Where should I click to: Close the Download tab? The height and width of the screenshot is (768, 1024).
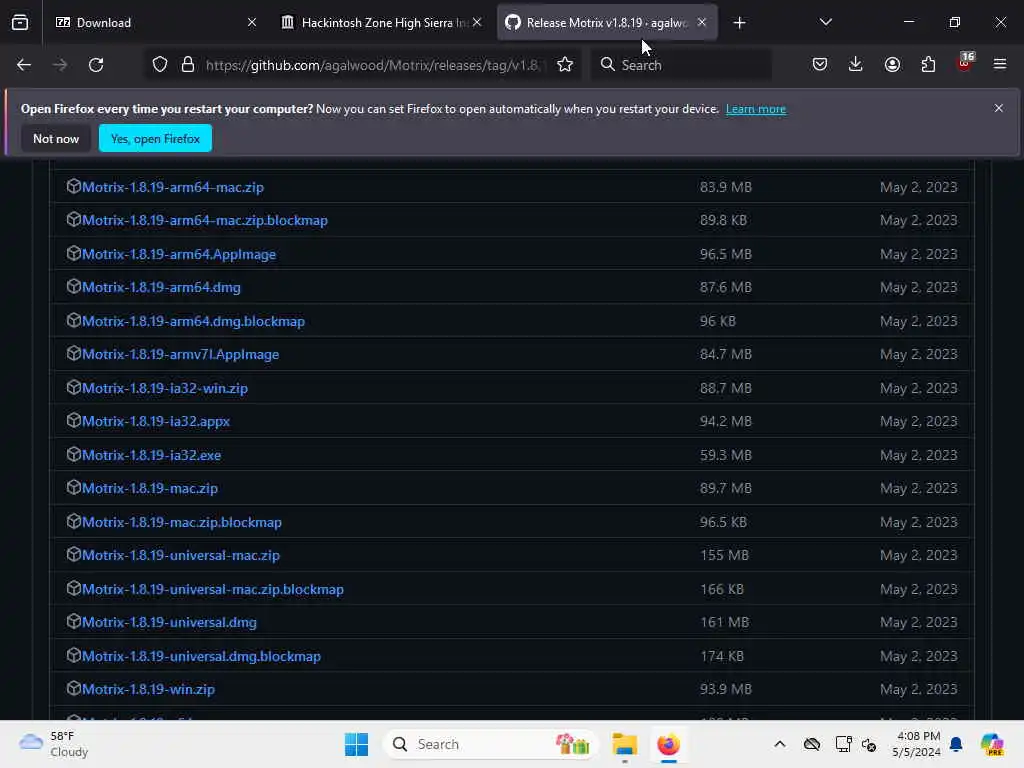pyautogui.click(x=252, y=23)
